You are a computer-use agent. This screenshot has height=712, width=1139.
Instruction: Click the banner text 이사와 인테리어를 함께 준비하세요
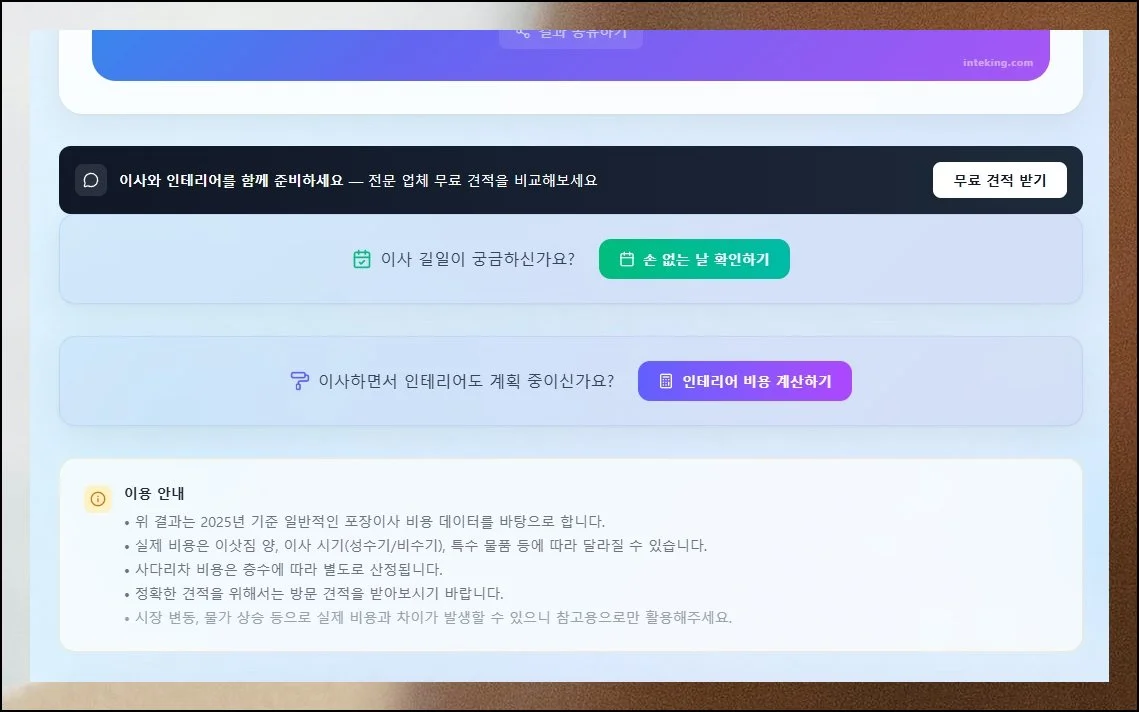[x=230, y=180]
